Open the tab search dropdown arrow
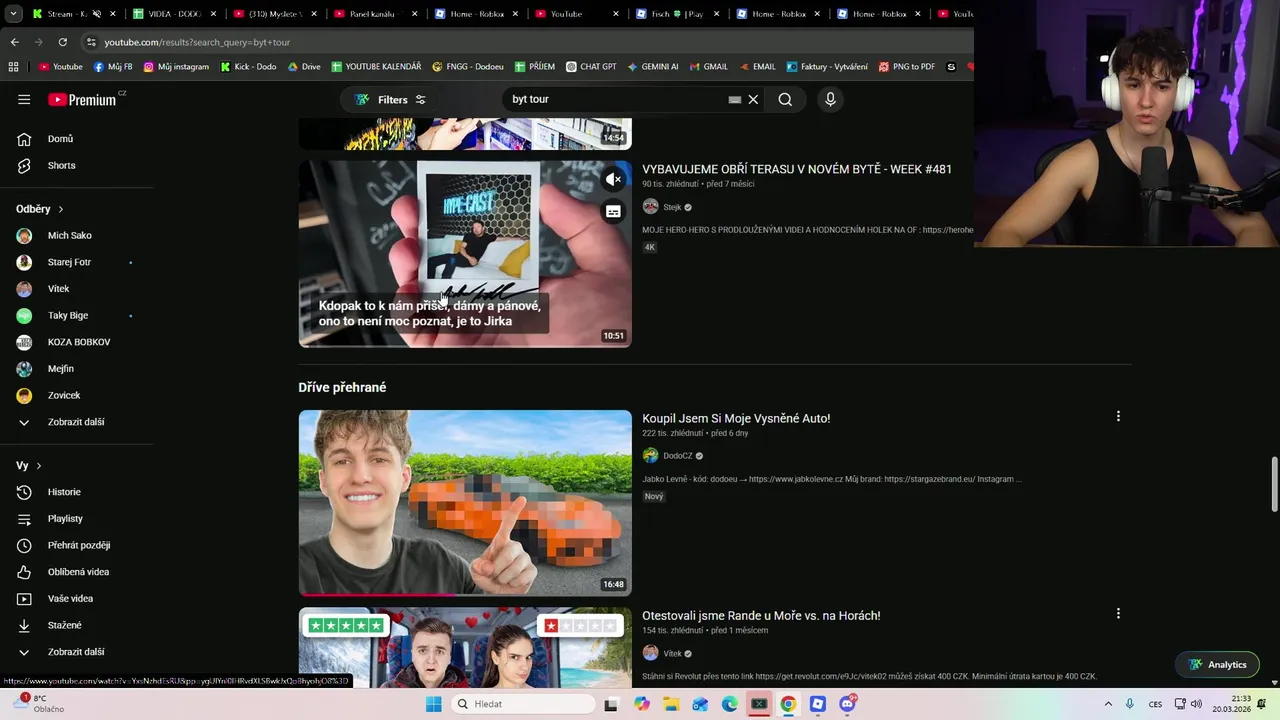The image size is (1280, 720). tap(13, 14)
